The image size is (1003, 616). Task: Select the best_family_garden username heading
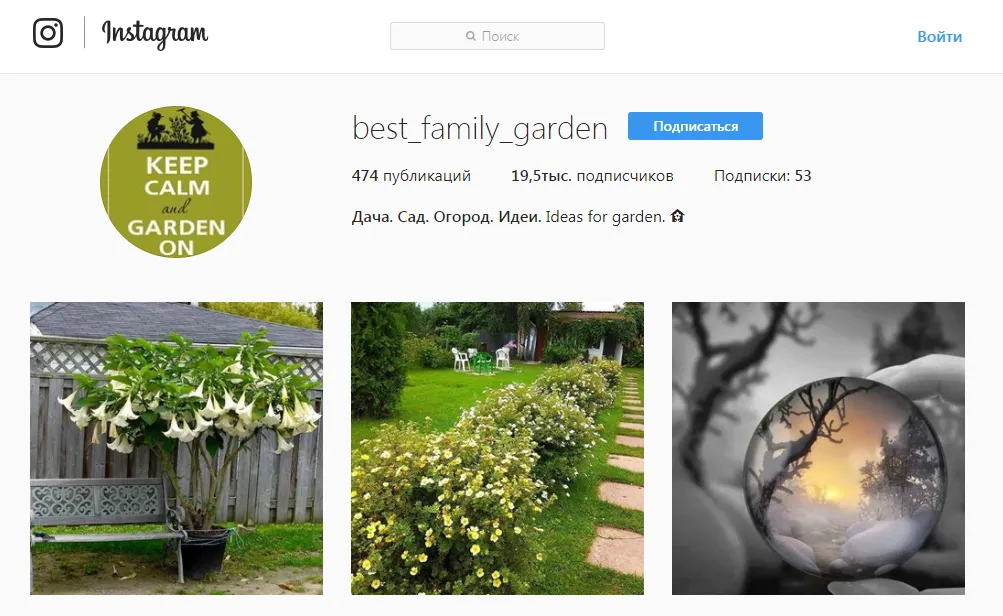tap(480, 129)
